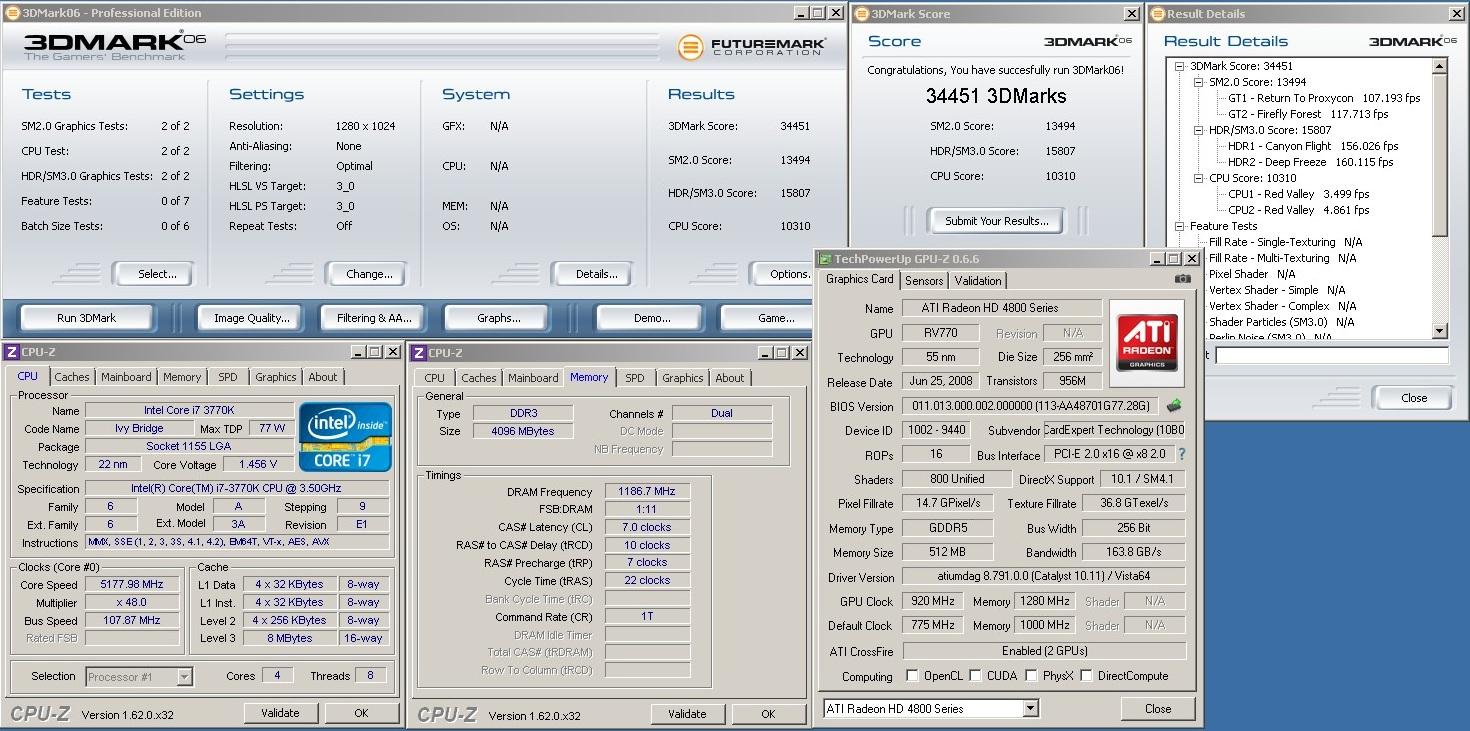Open Caches tab in CPU-Z showing Processor info
Screen dimensions: 1470x731
click(72, 377)
